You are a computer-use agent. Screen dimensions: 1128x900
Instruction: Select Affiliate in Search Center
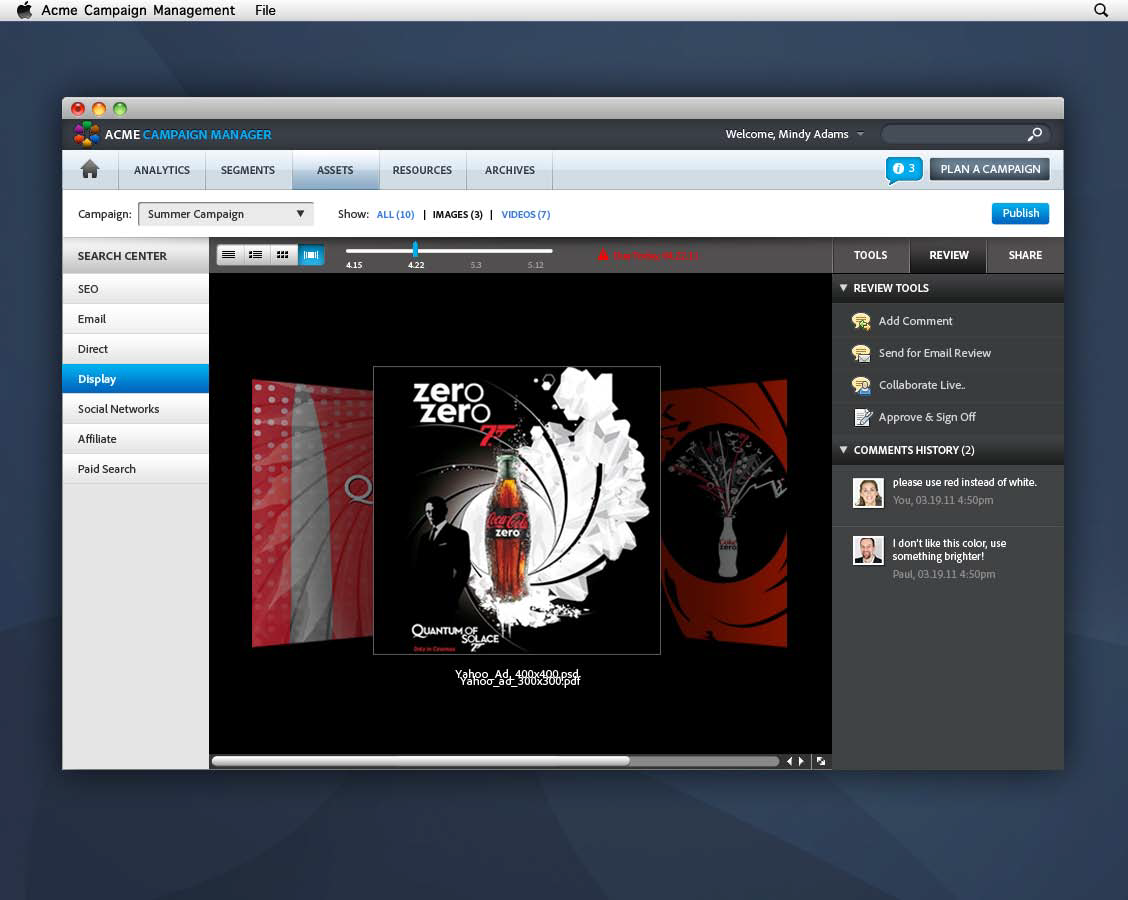pyautogui.click(x=136, y=439)
